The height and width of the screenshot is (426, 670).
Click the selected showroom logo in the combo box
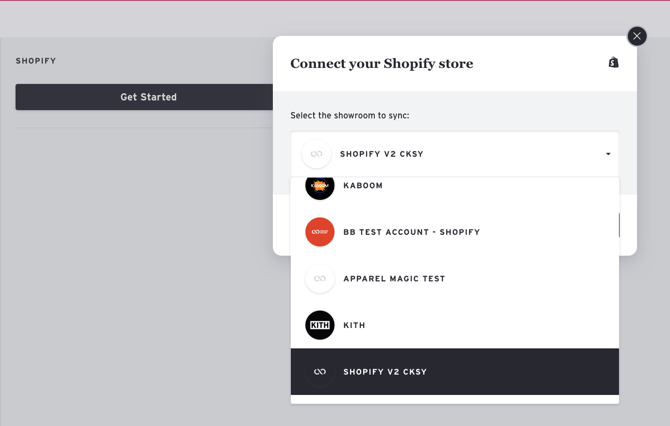tap(317, 154)
